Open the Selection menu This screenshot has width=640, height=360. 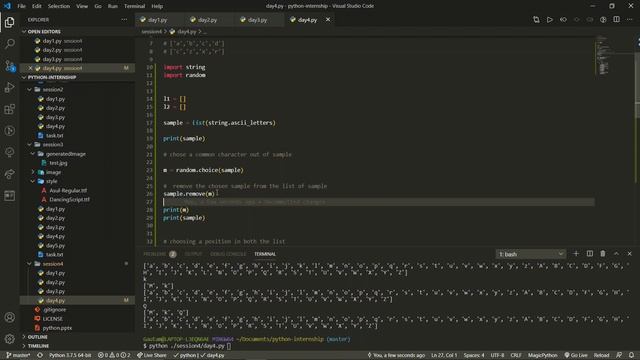pos(59,6)
